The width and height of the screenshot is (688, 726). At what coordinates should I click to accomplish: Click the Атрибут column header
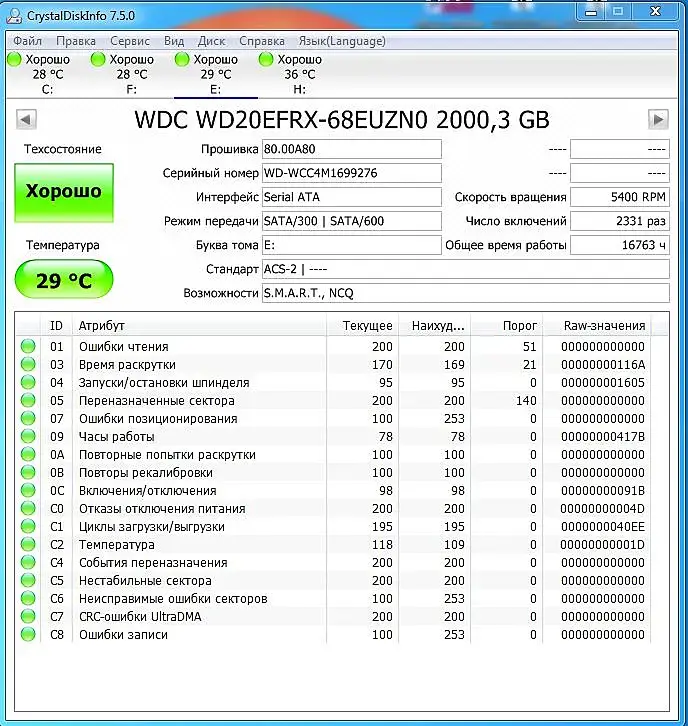pos(199,325)
